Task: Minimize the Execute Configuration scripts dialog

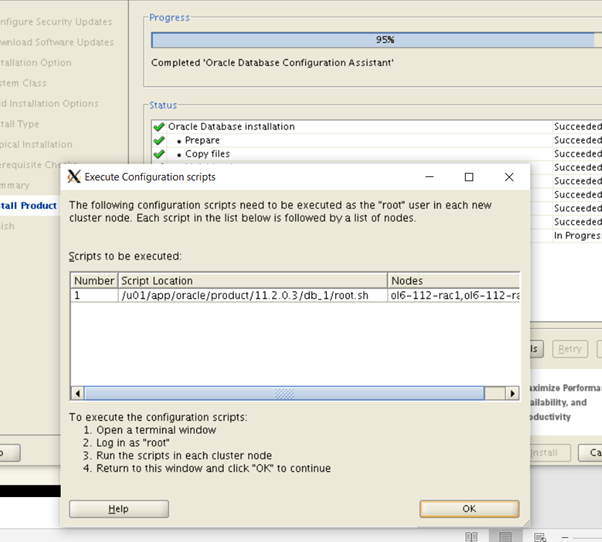Action: tap(428, 177)
